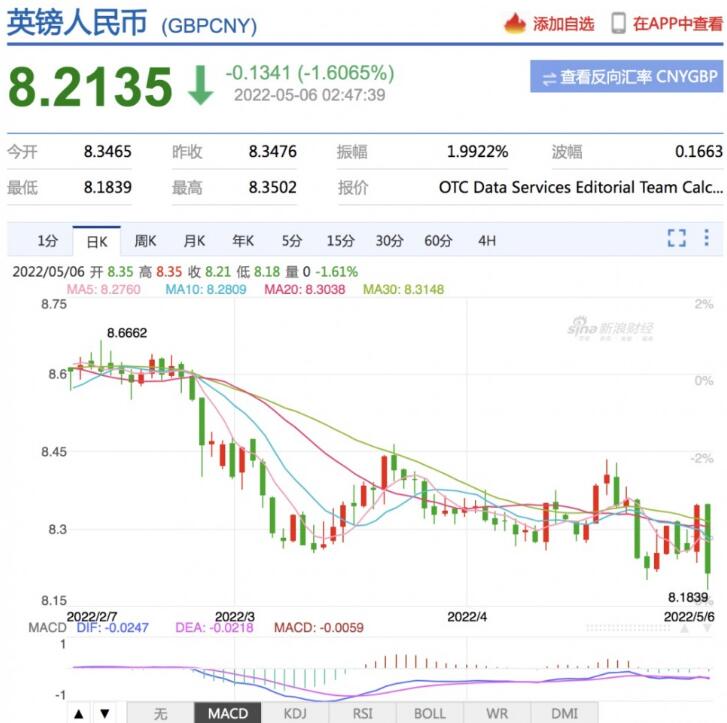
Task: Select the RSI indicator
Action: click(362, 713)
